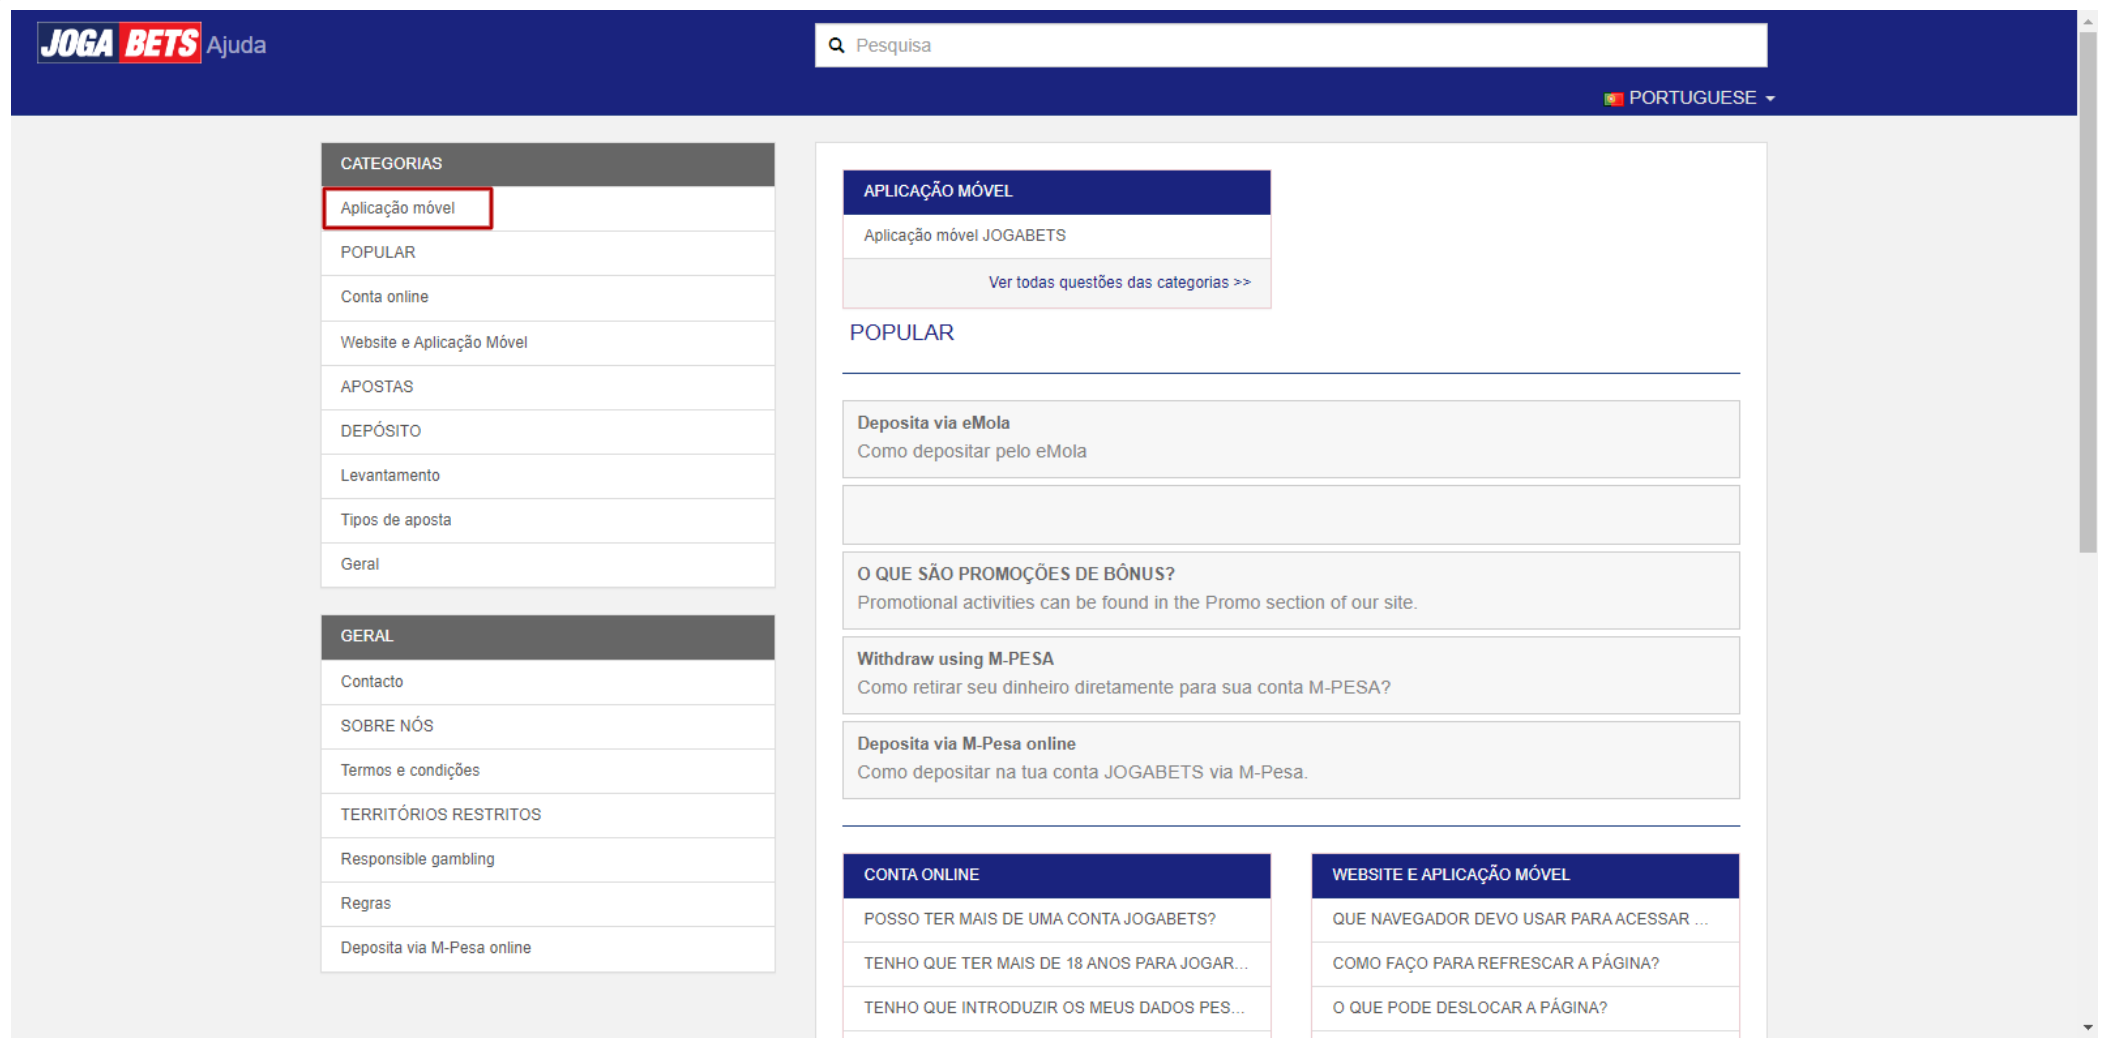
Task: Open QUE NAVEGADOR DEVO USAR question
Action: pyautogui.click(x=1525, y=919)
